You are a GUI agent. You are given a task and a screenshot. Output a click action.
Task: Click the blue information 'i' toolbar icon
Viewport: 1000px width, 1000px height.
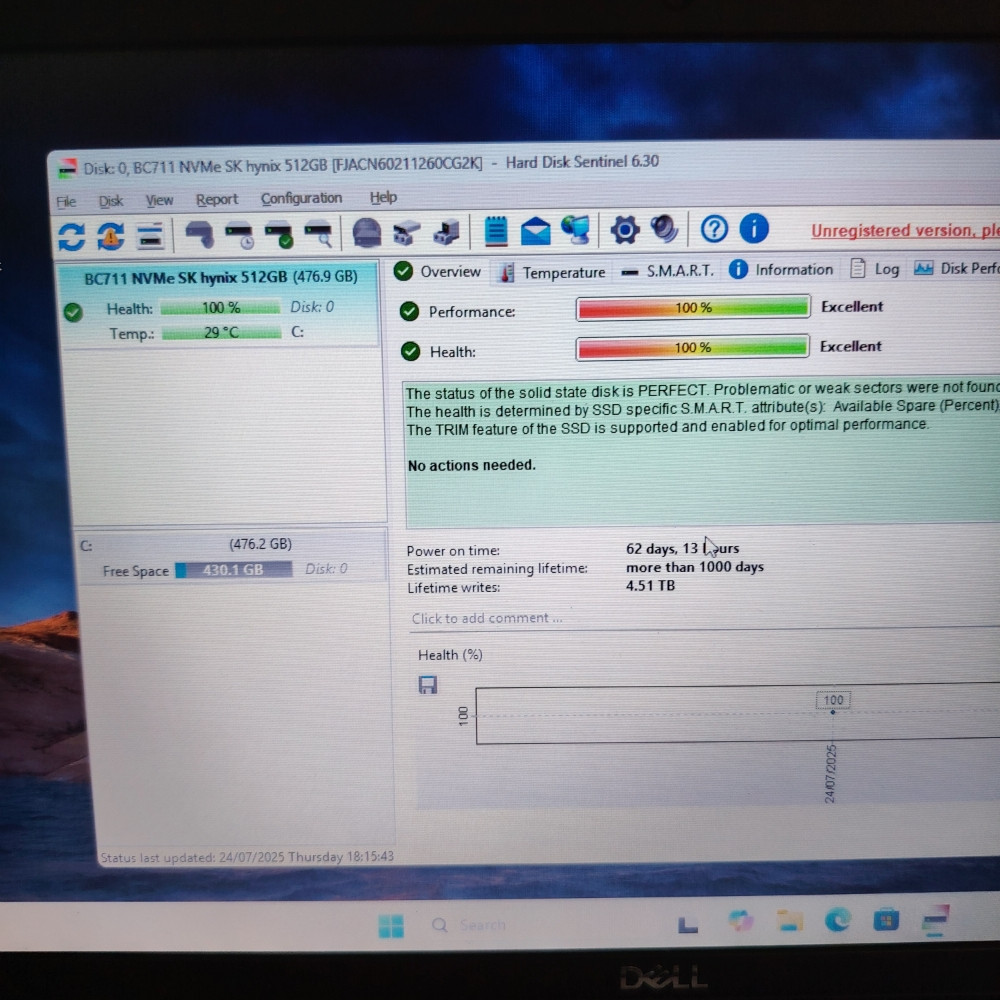754,228
